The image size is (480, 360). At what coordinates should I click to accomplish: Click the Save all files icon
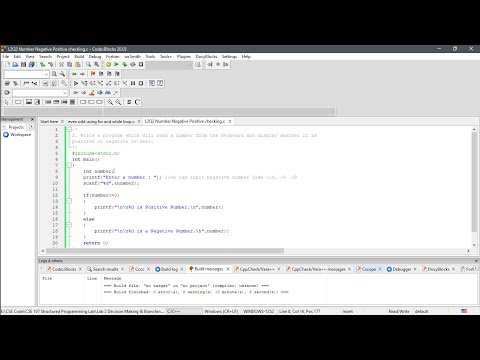[x=32, y=64]
